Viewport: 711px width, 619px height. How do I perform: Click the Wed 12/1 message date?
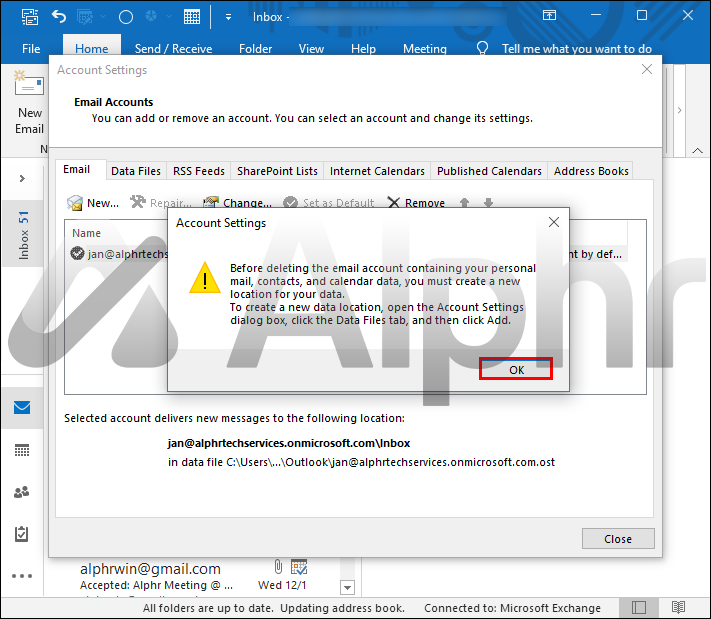282,585
